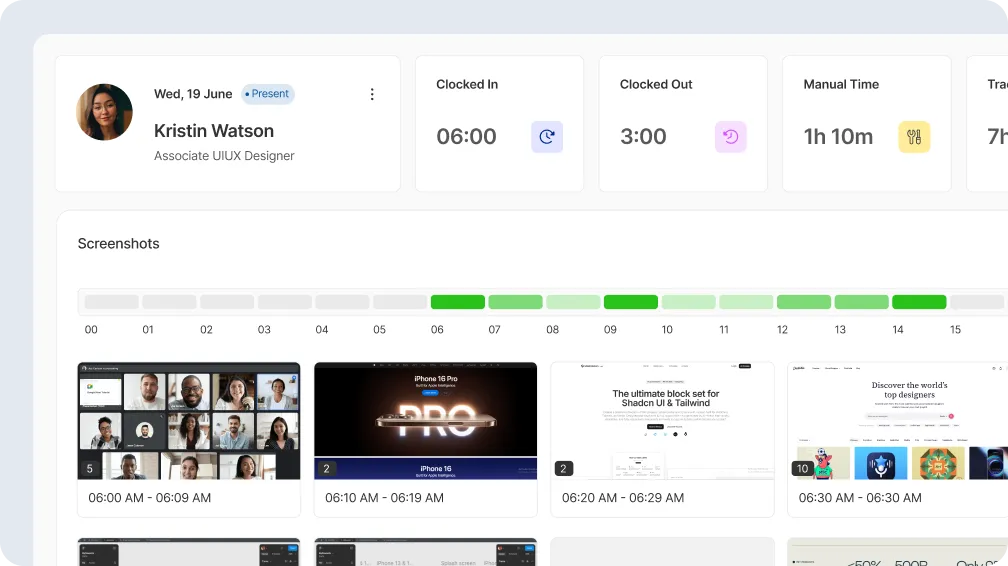The width and height of the screenshot is (1008, 566).
Task: Click the Clocked Out pink history icon
Action: (731, 137)
